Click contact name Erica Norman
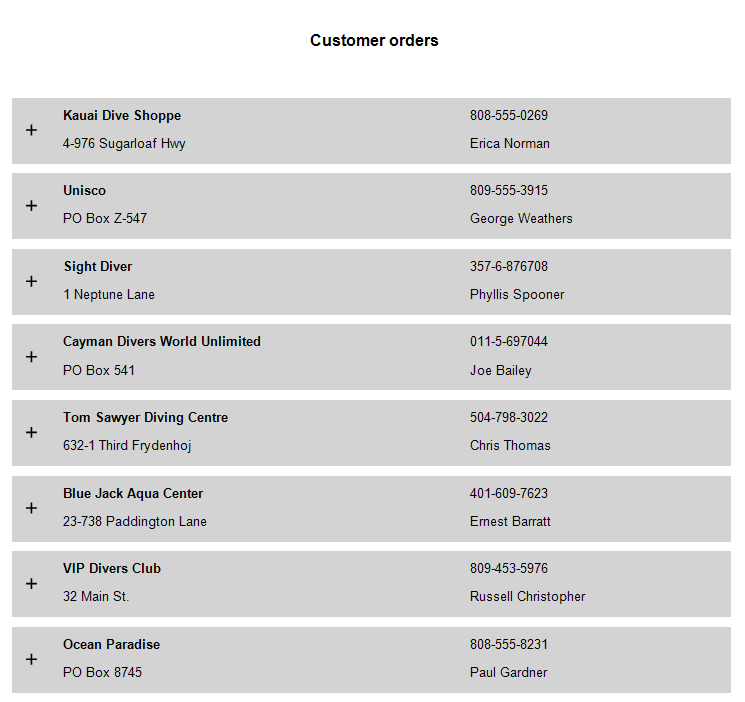 [x=510, y=144]
